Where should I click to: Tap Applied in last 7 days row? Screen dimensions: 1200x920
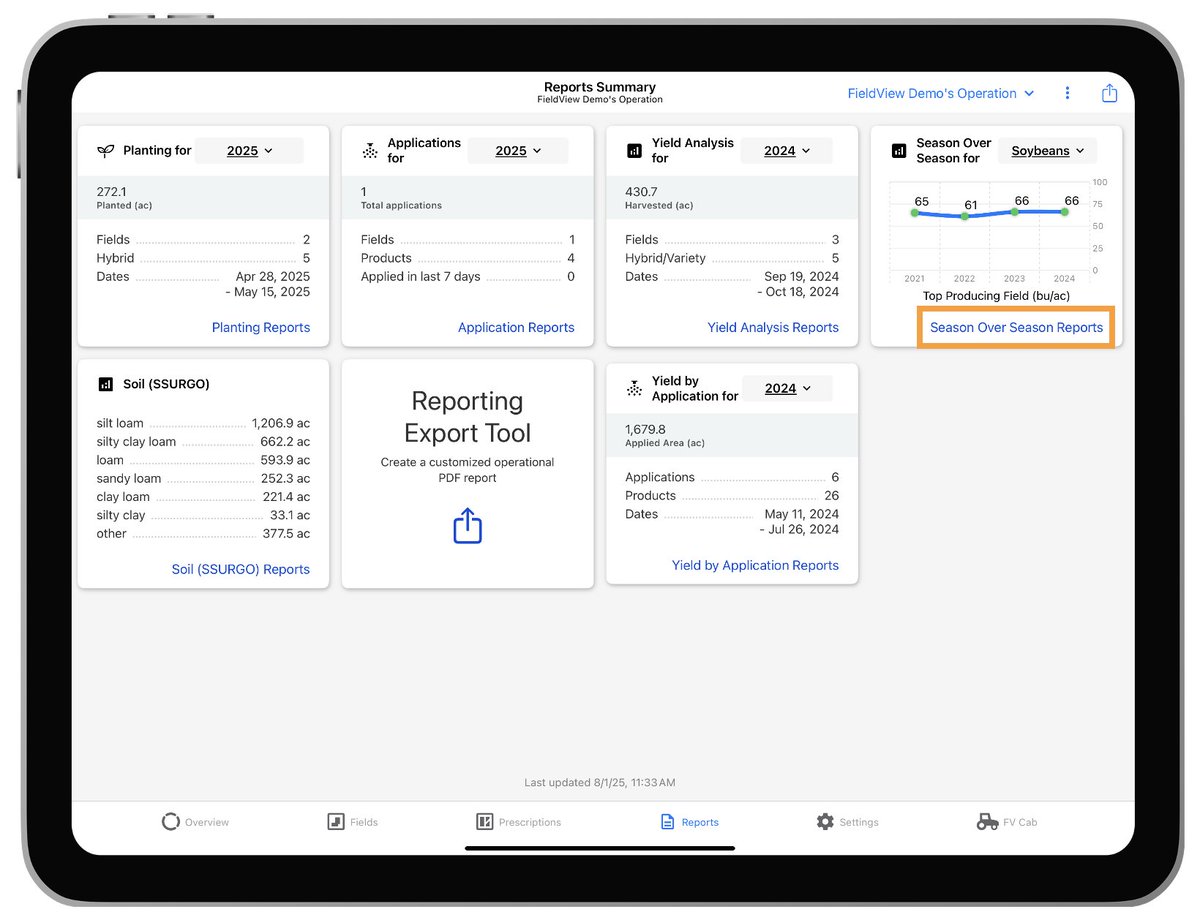468,277
